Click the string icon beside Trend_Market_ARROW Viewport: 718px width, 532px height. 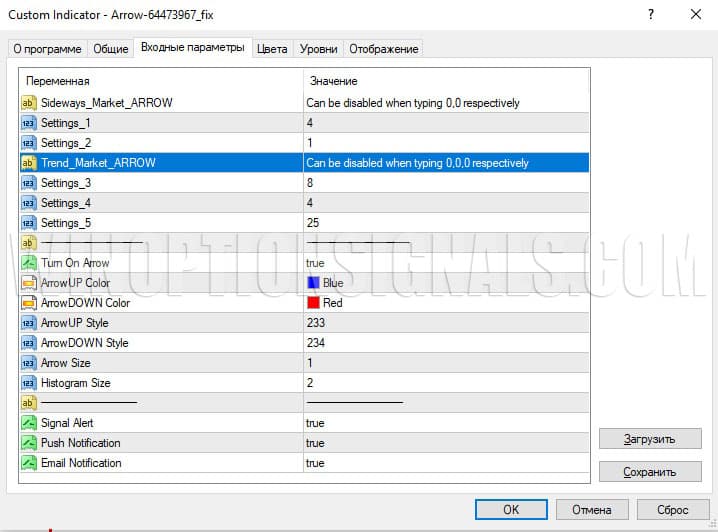tap(28, 163)
